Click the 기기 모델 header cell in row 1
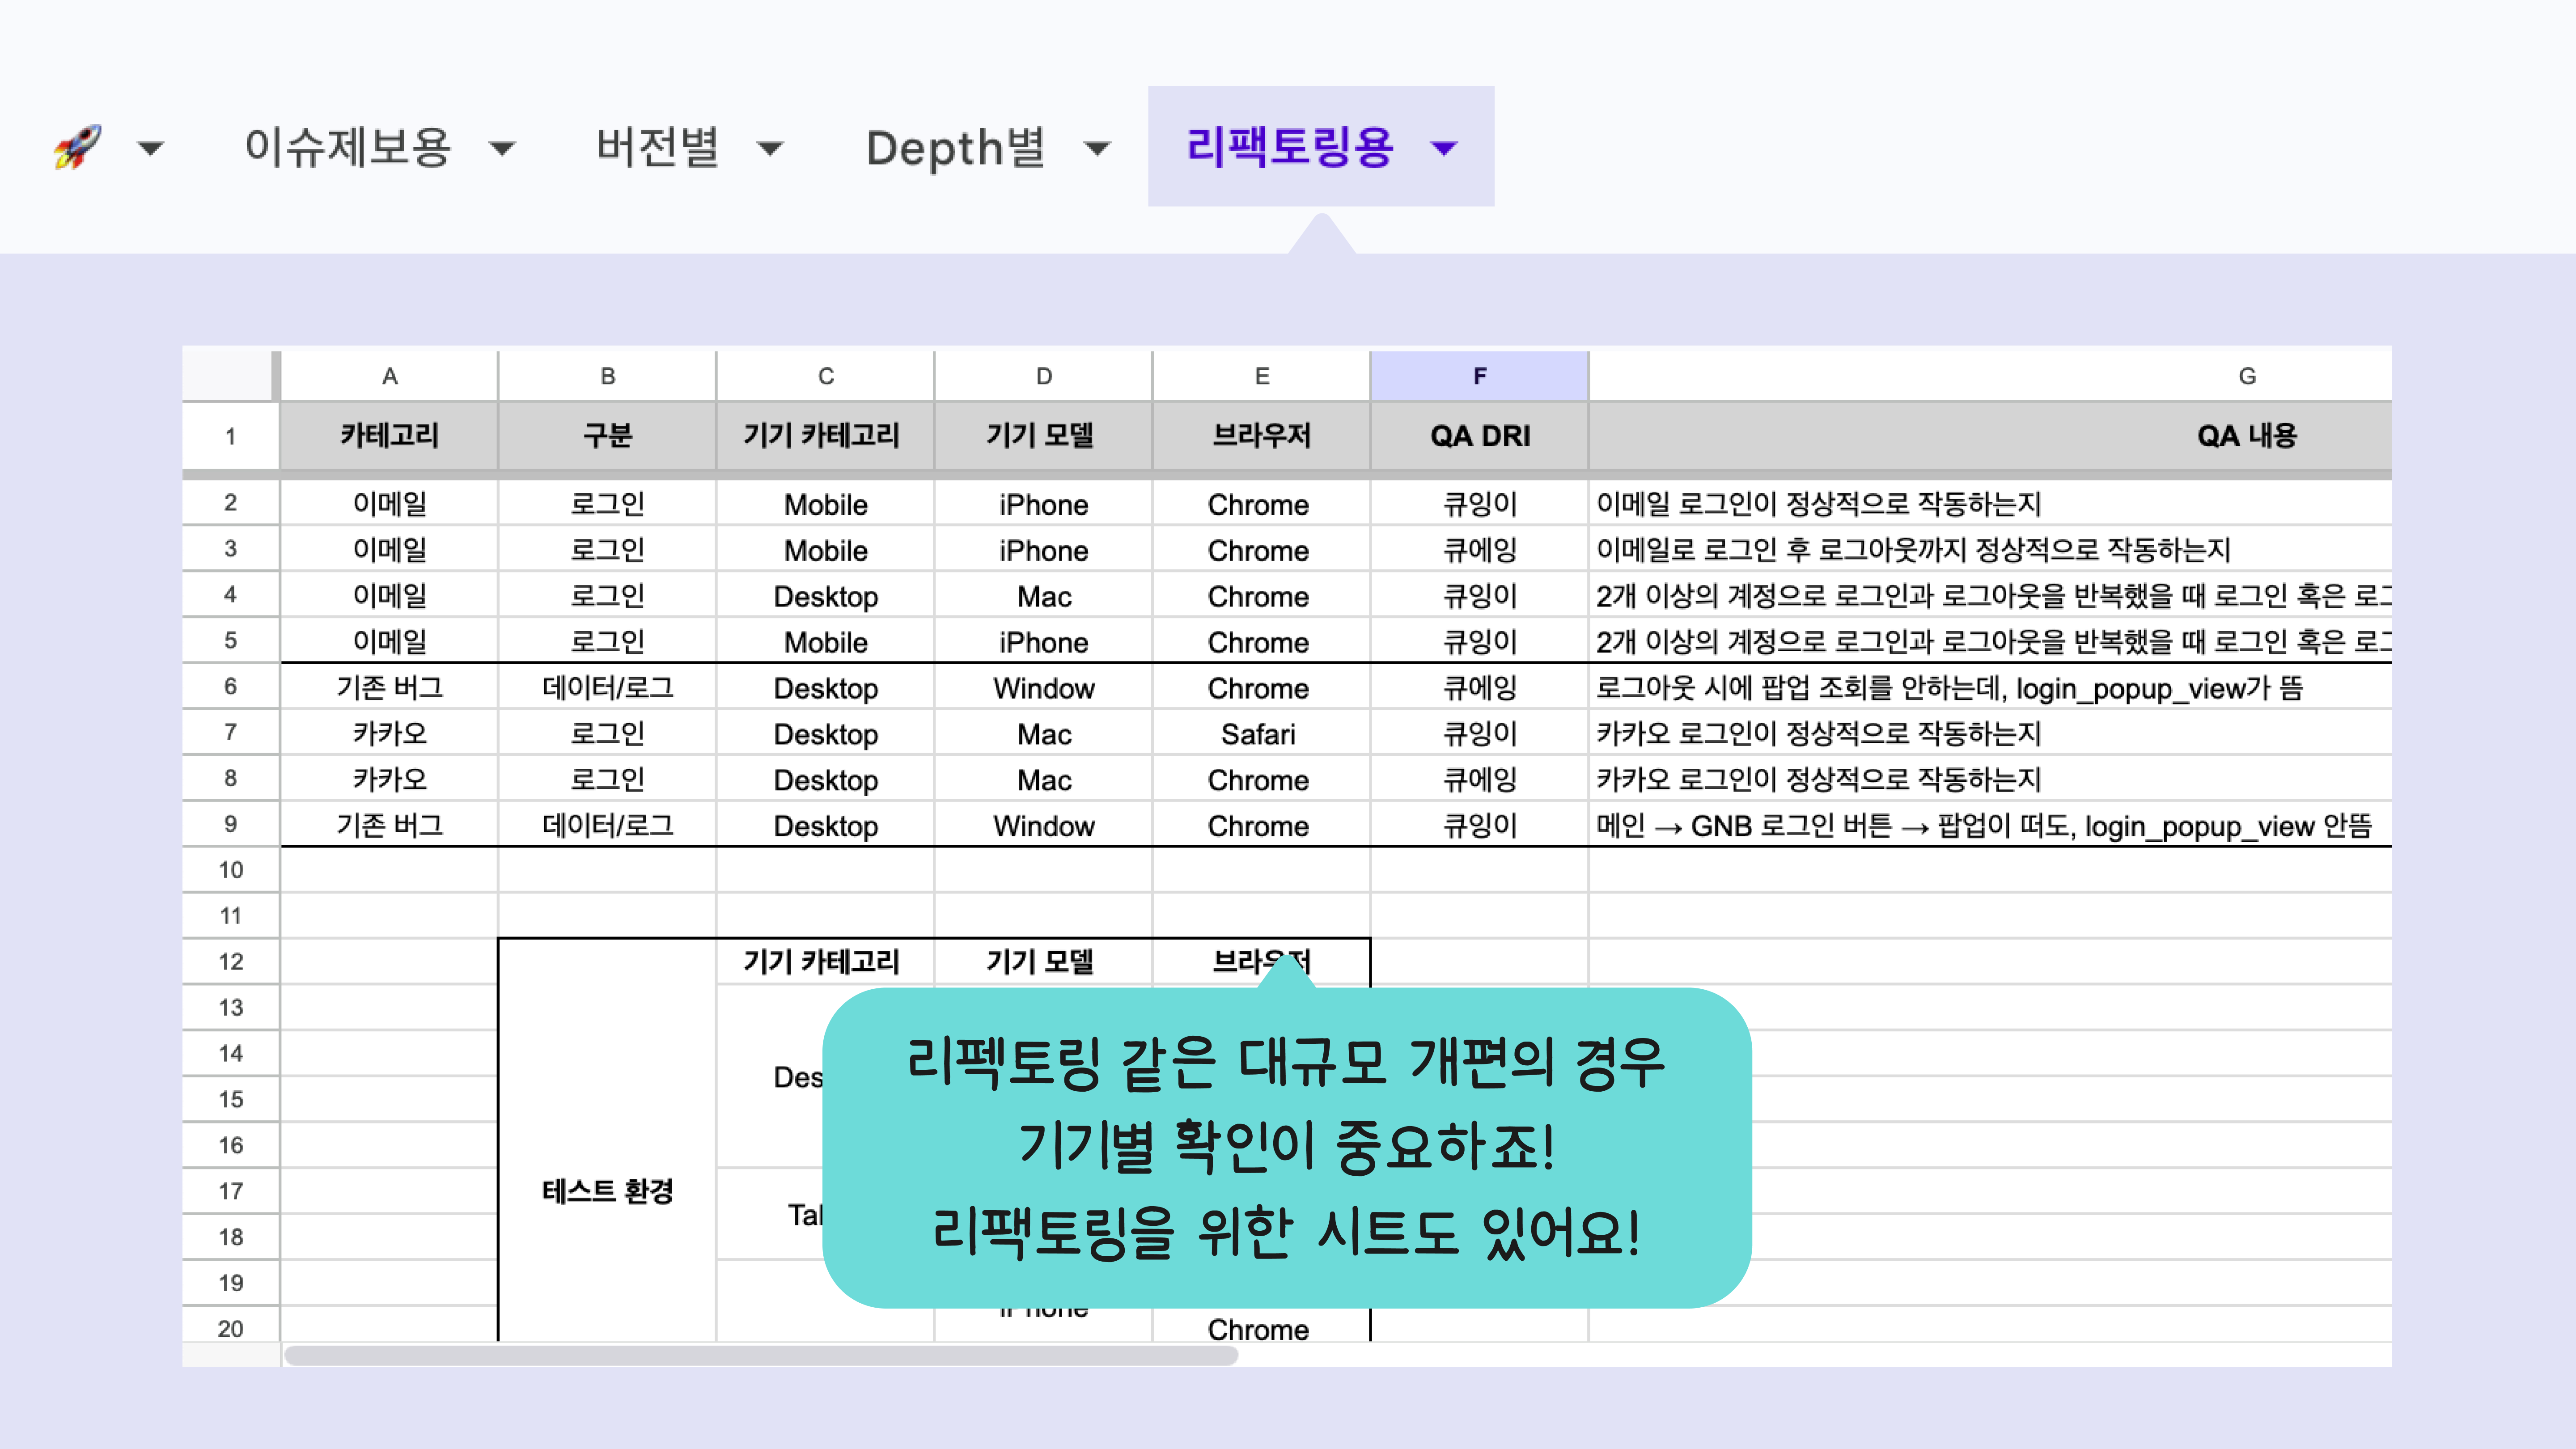2576x1449 pixels. (x=1043, y=436)
